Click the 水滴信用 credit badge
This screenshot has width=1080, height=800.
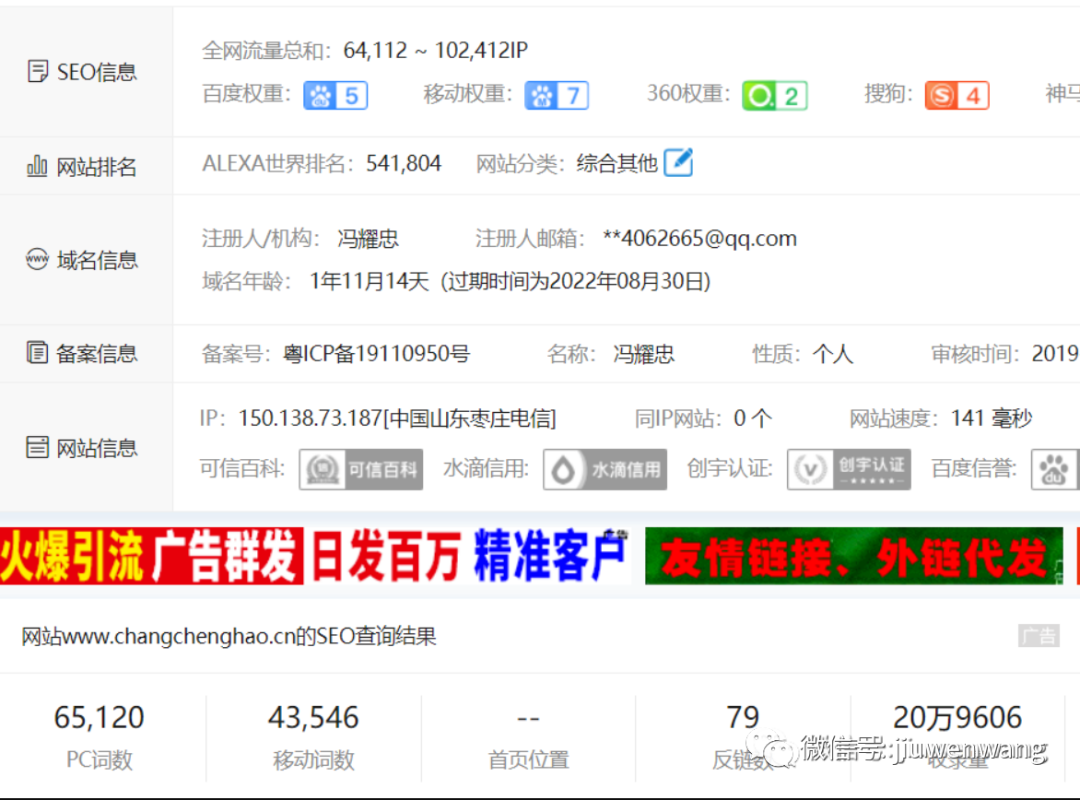click(x=604, y=469)
